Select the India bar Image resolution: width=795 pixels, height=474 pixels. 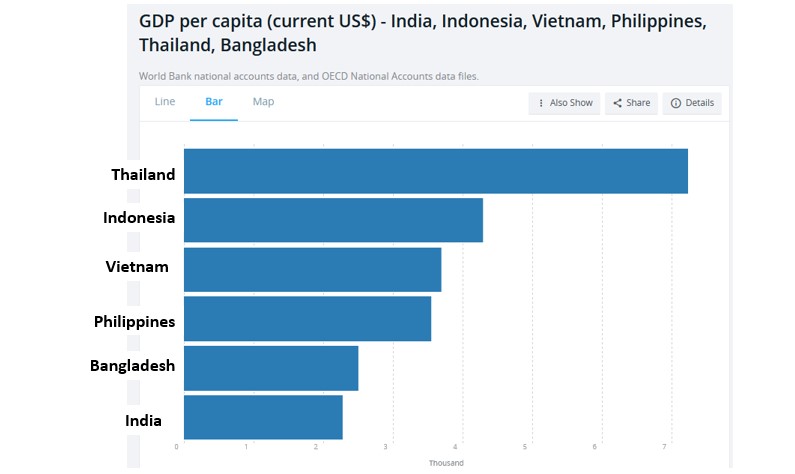(x=263, y=417)
